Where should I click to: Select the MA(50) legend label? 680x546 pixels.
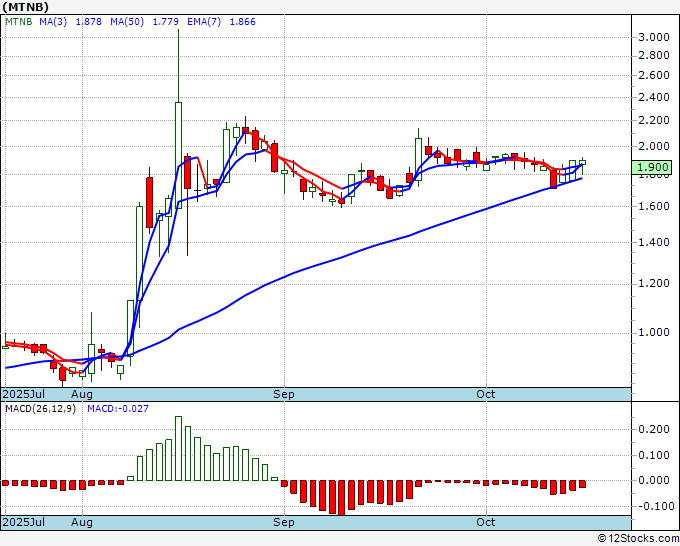(x=127, y=22)
